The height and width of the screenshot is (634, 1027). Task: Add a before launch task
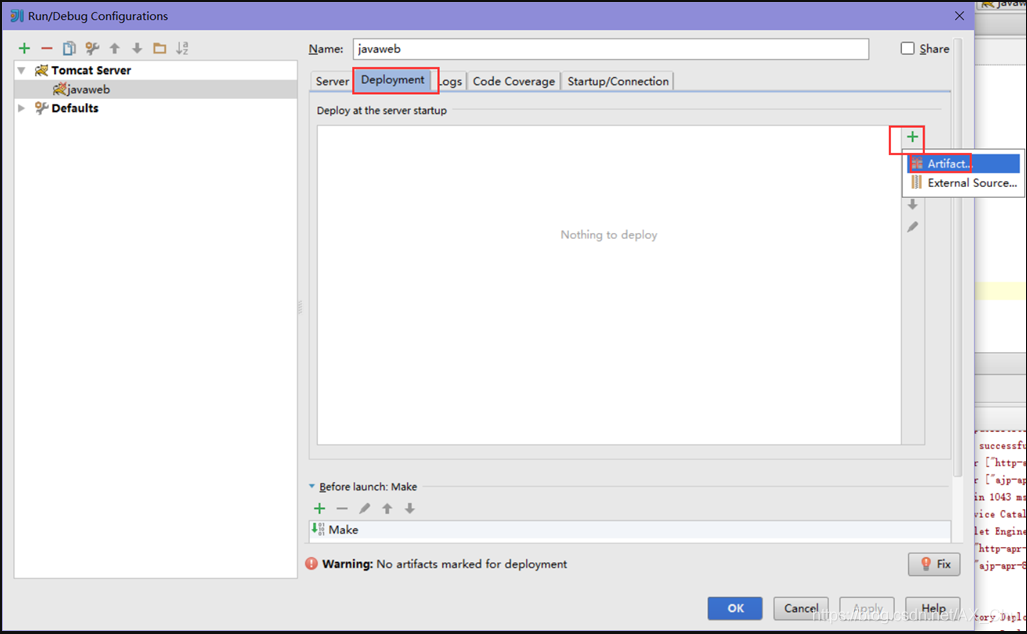320,508
